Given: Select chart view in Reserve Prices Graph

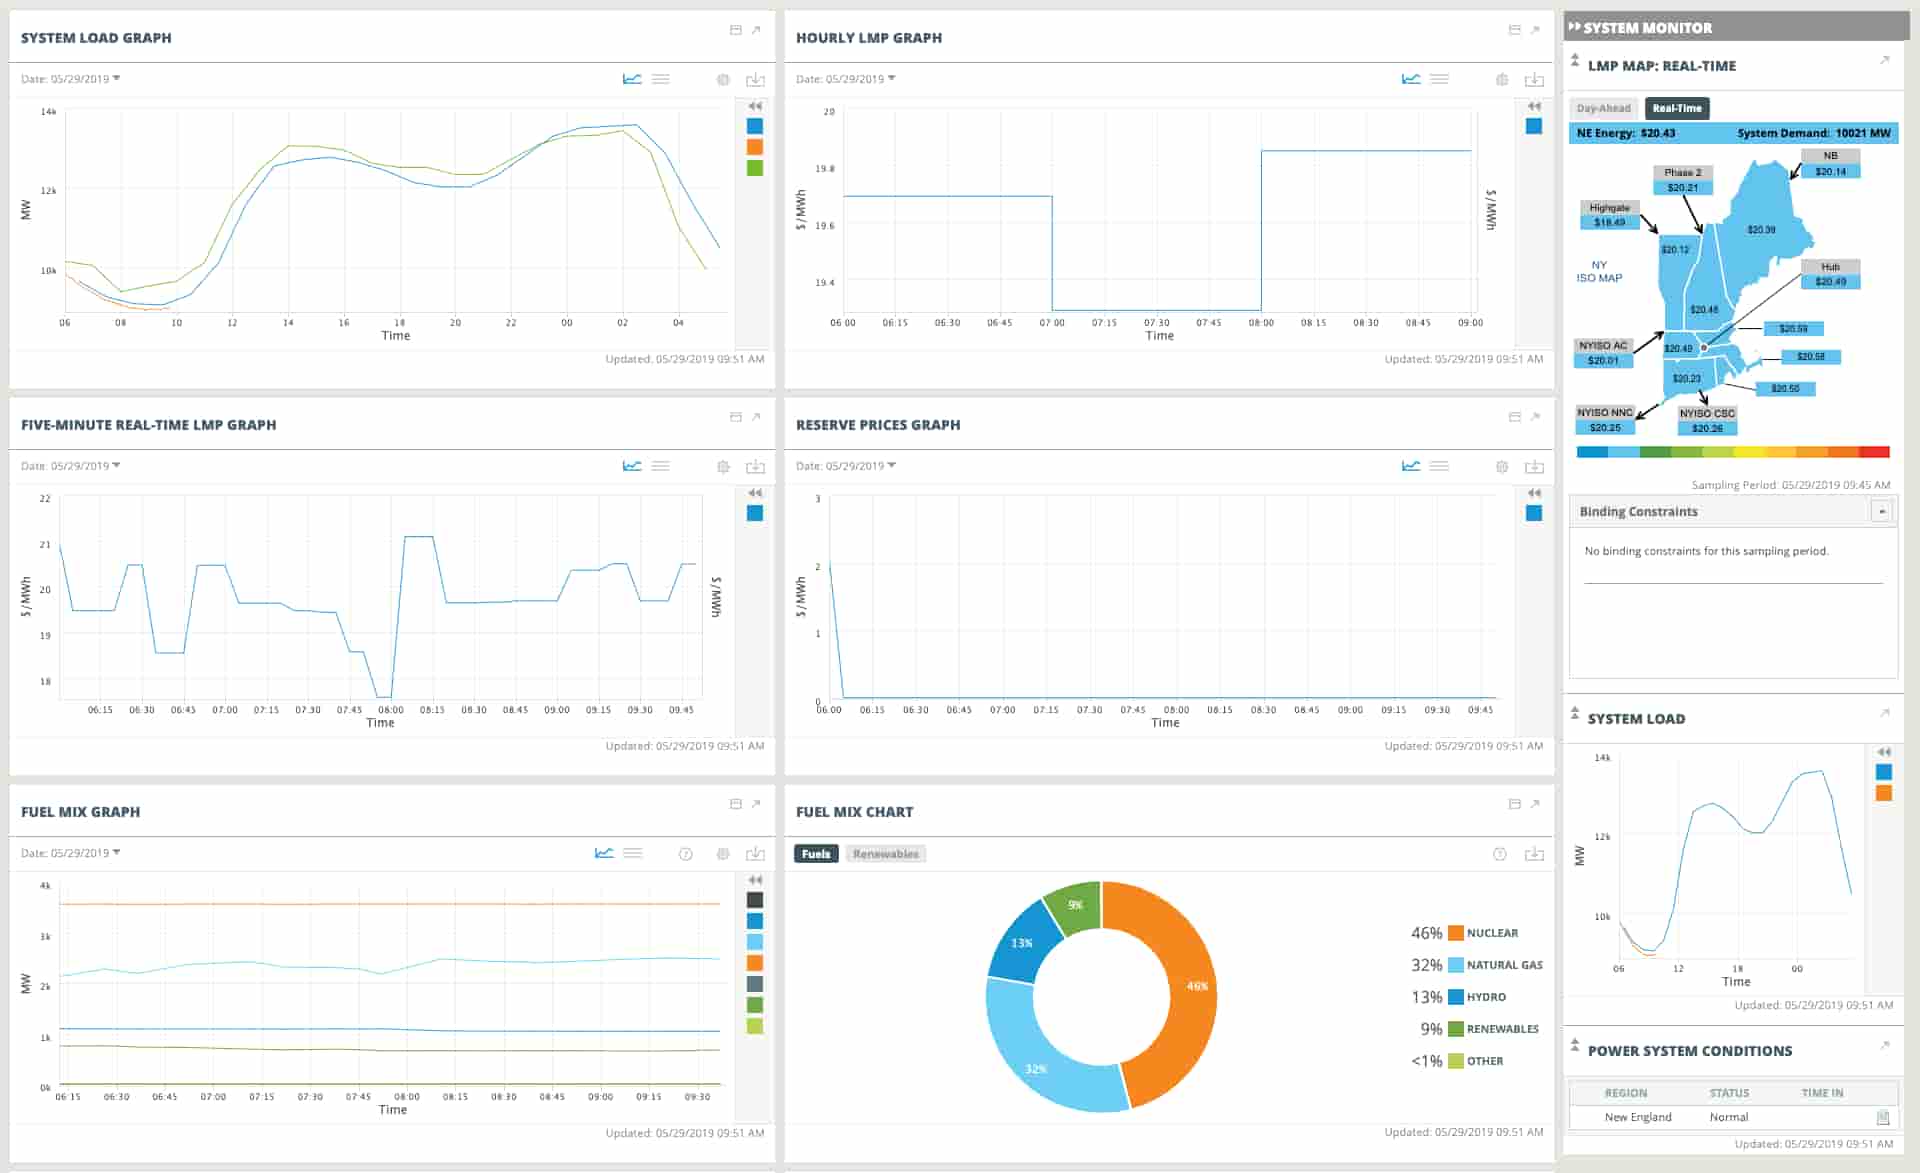Looking at the screenshot, I should [x=1411, y=466].
